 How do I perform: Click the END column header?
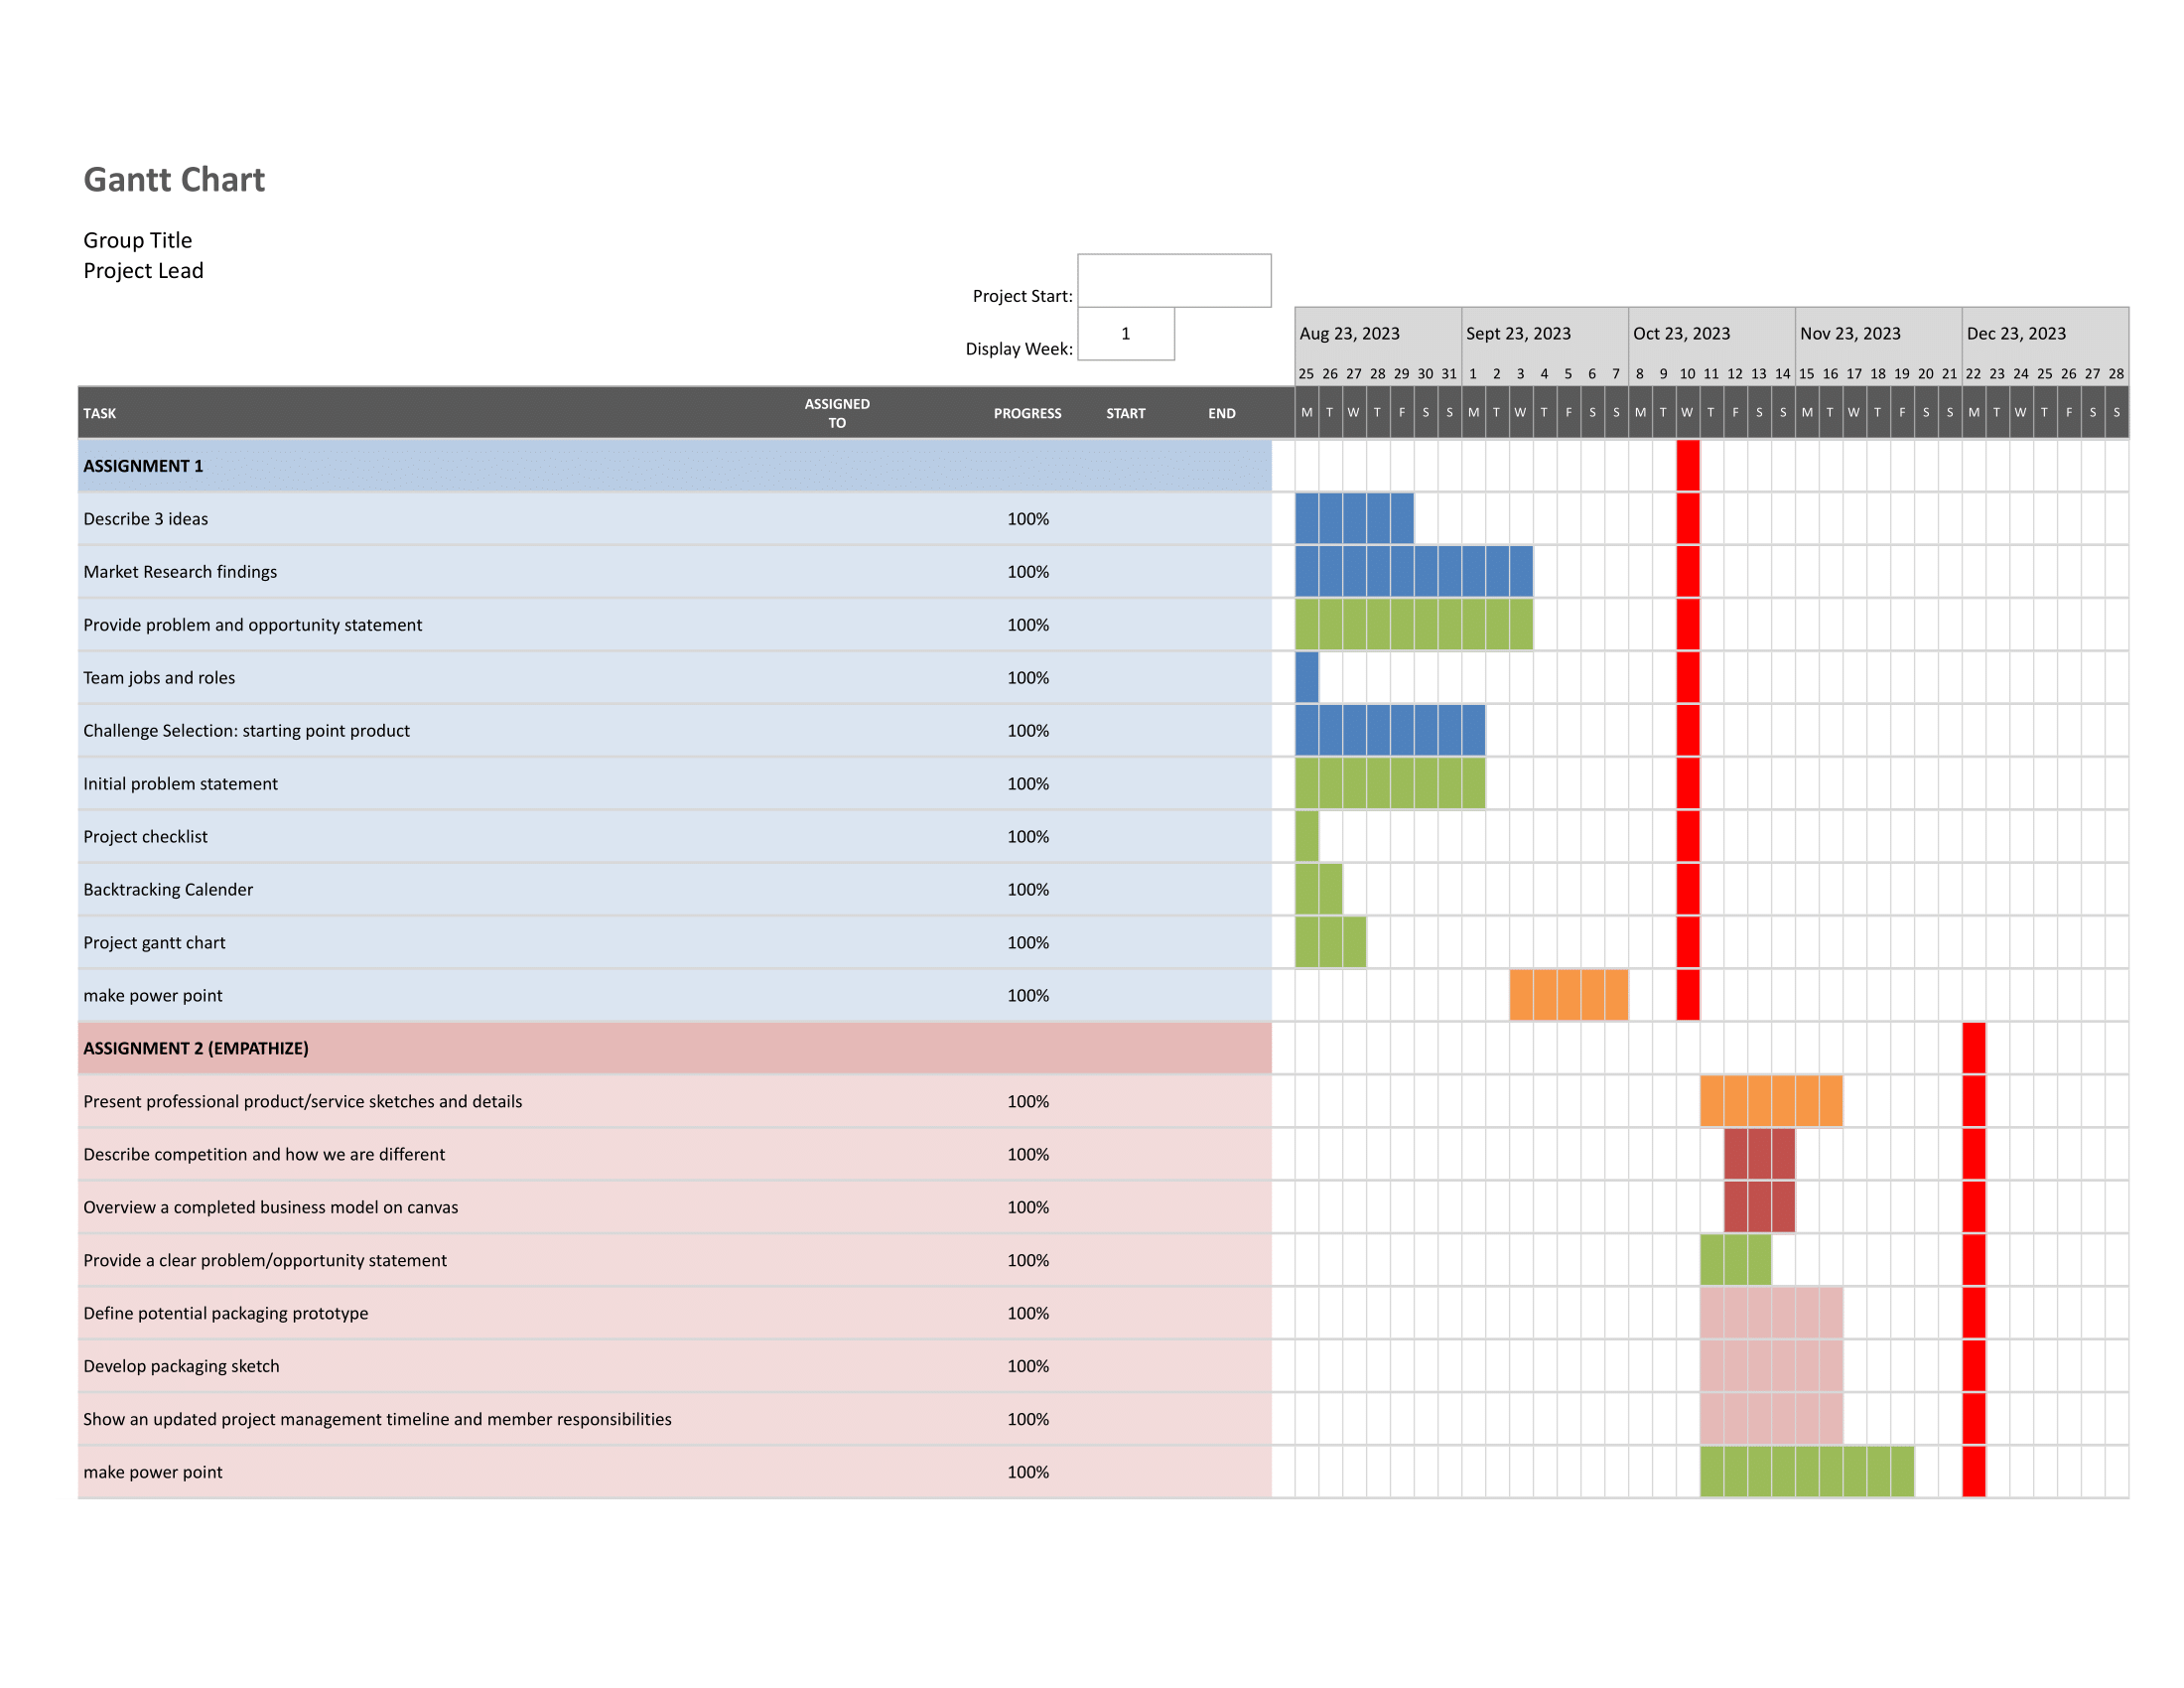(1221, 413)
